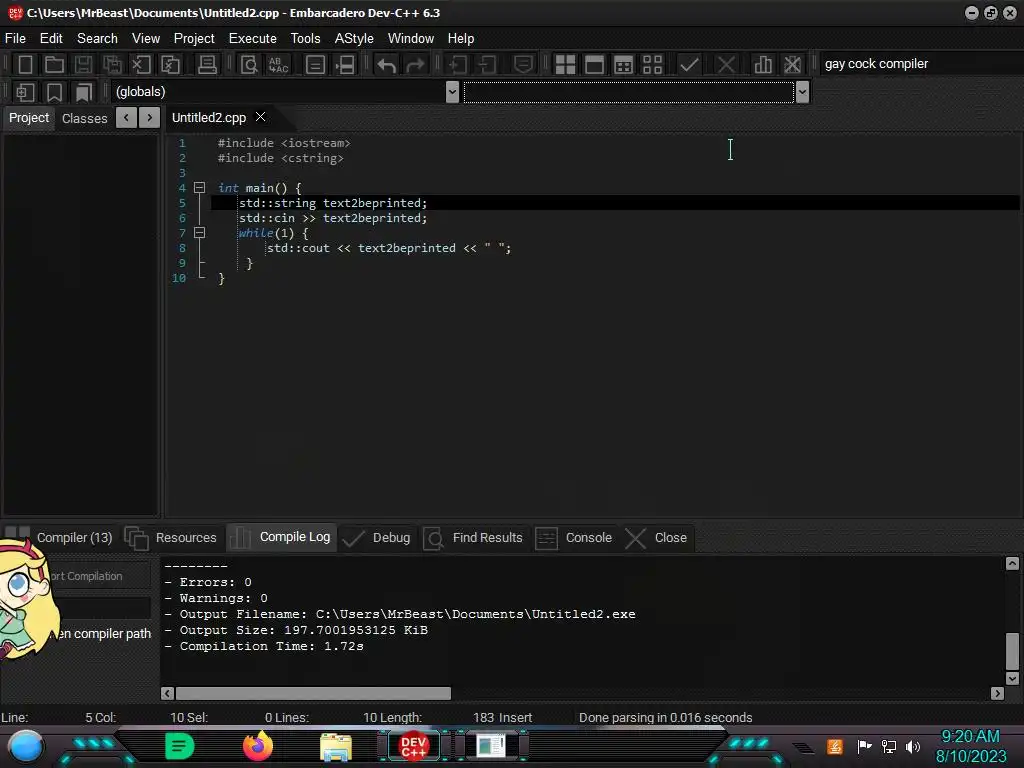Image resolution: width=1024 pixels, height=768 pixels.
Task: Click the left tab navigation arrow
Action: click(126, 118)
